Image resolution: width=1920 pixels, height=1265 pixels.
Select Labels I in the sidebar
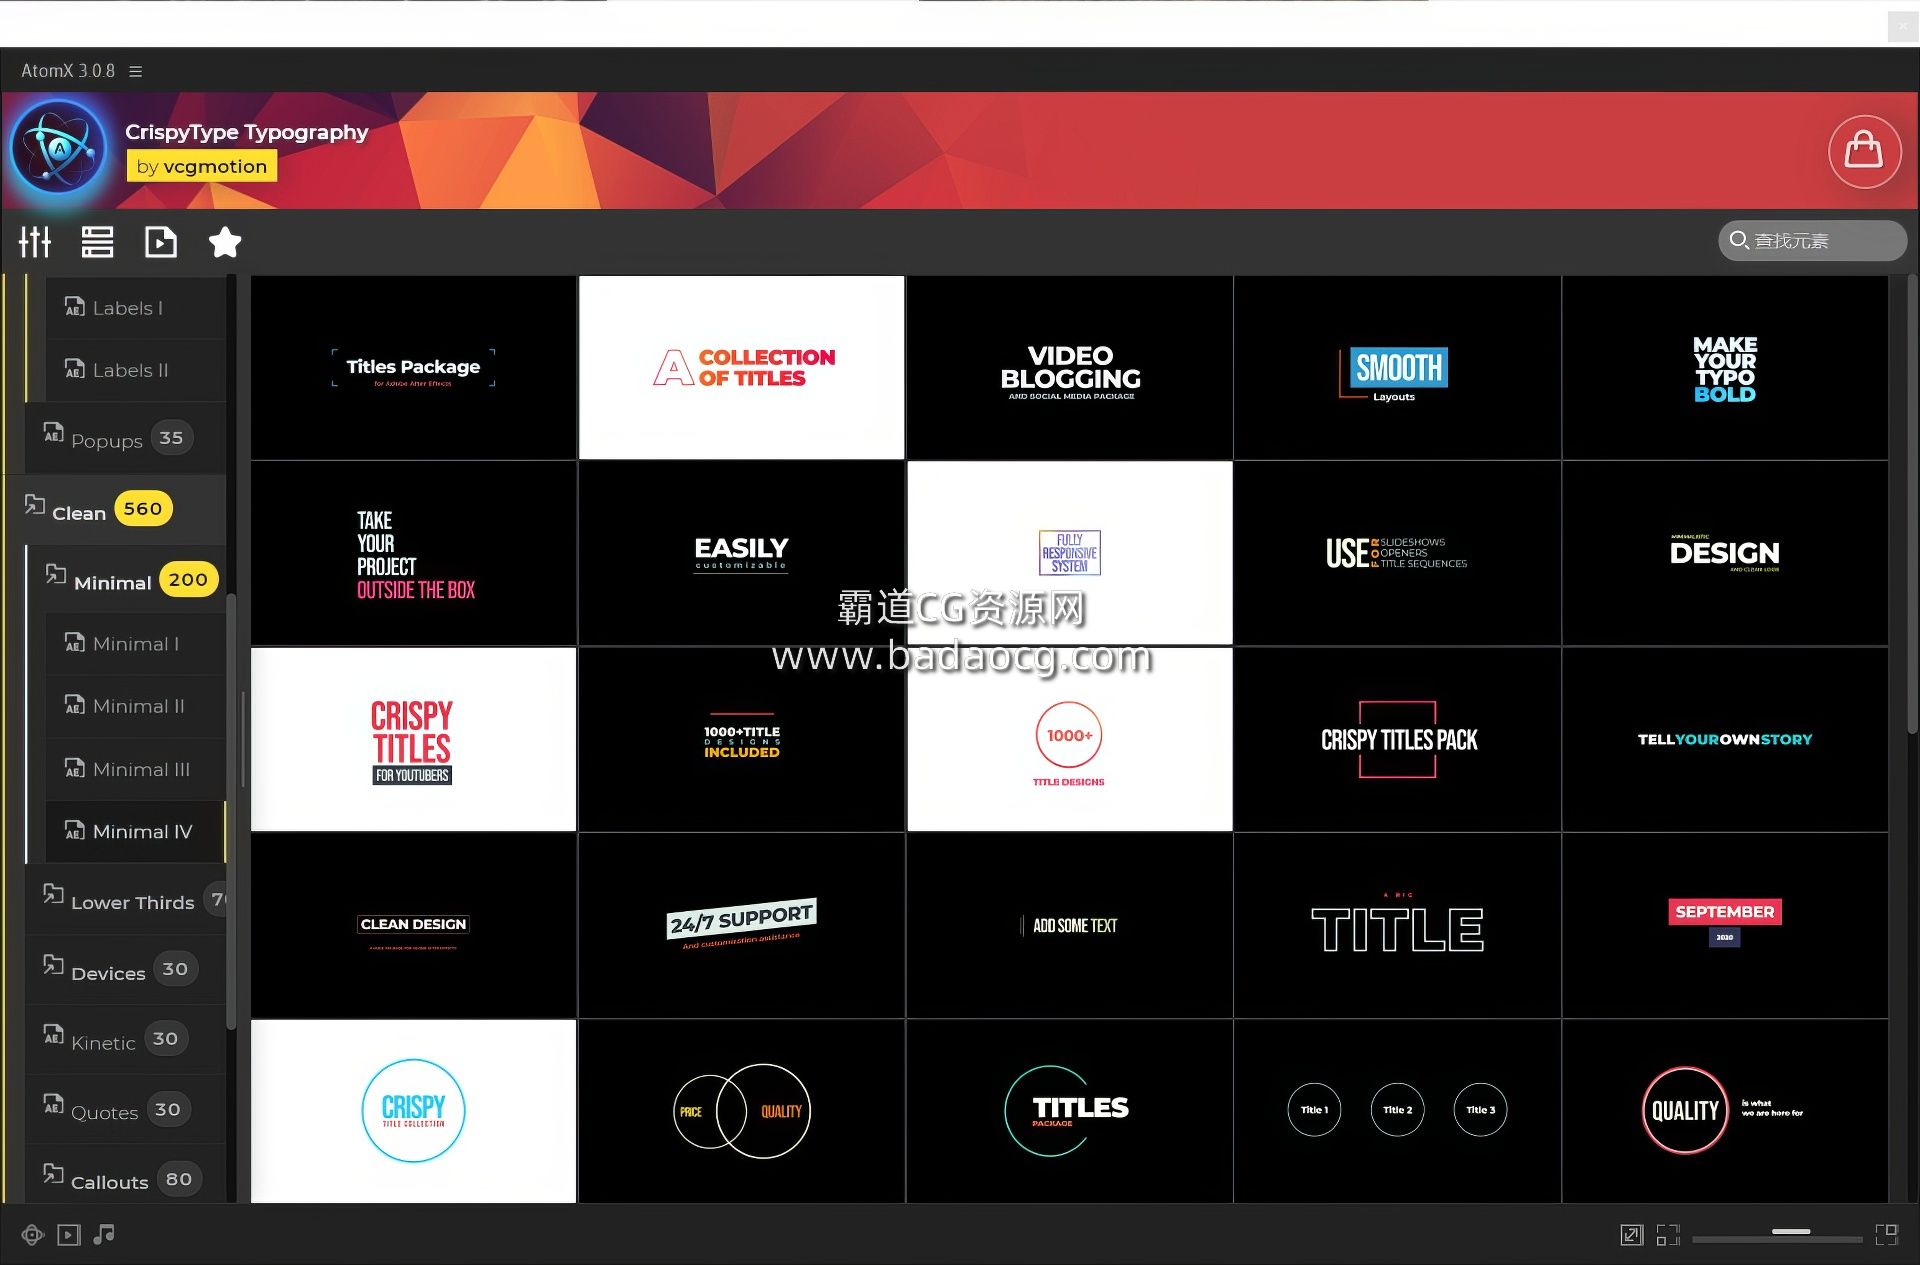136,308
